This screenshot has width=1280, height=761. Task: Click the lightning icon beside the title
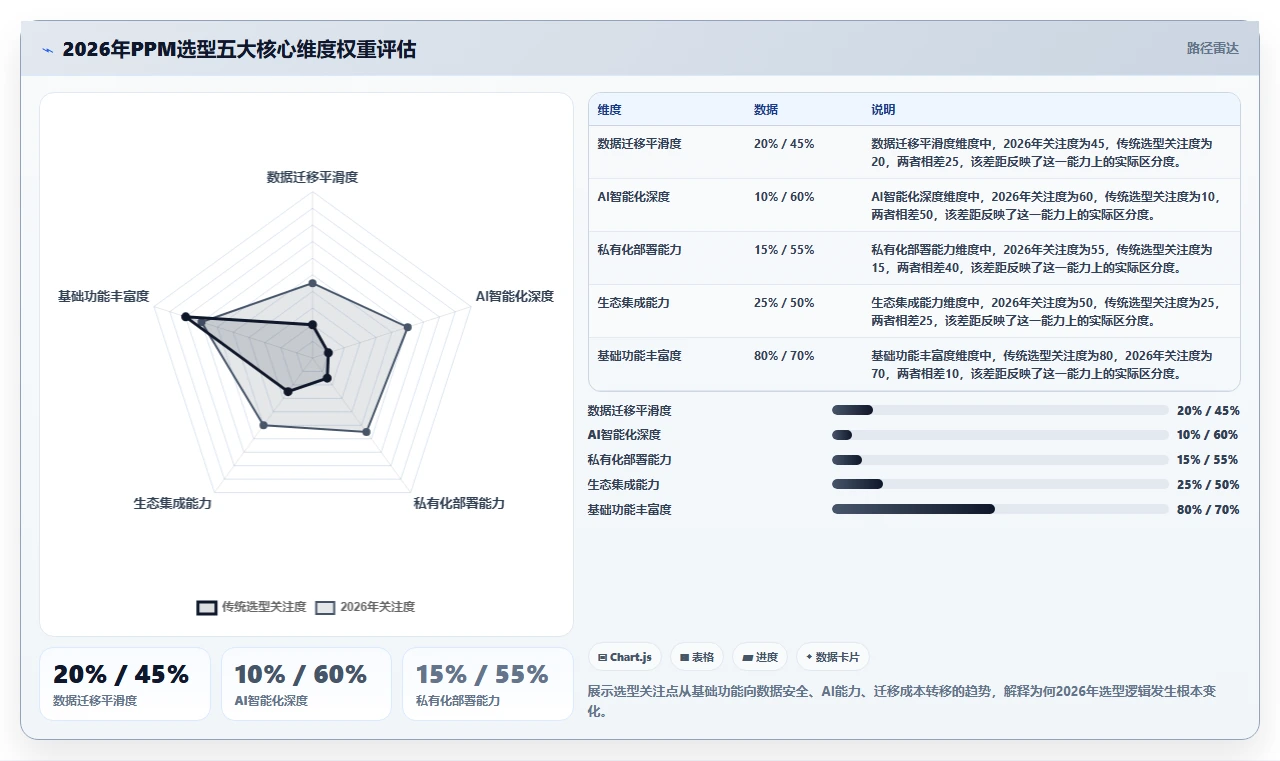point(47,50)
